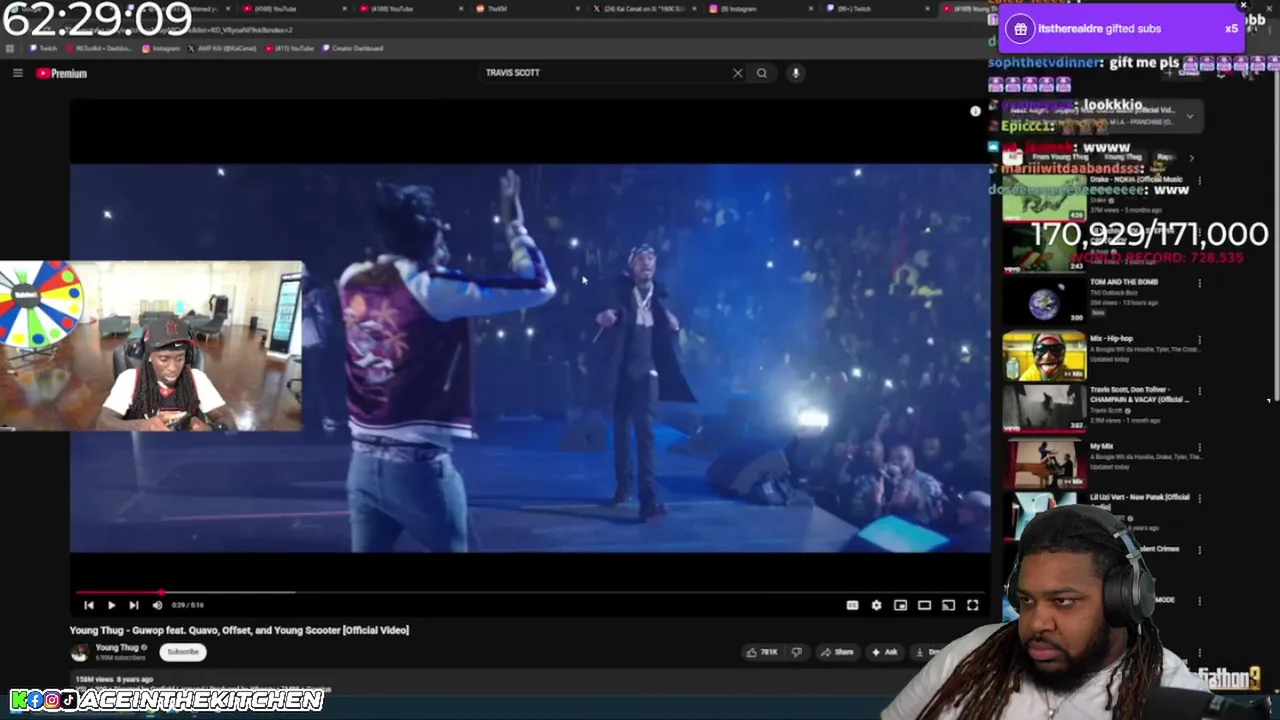1280x720 pixels.
Task: Clear the TRAVIS SCOTT search text
Action: (738, 73)
